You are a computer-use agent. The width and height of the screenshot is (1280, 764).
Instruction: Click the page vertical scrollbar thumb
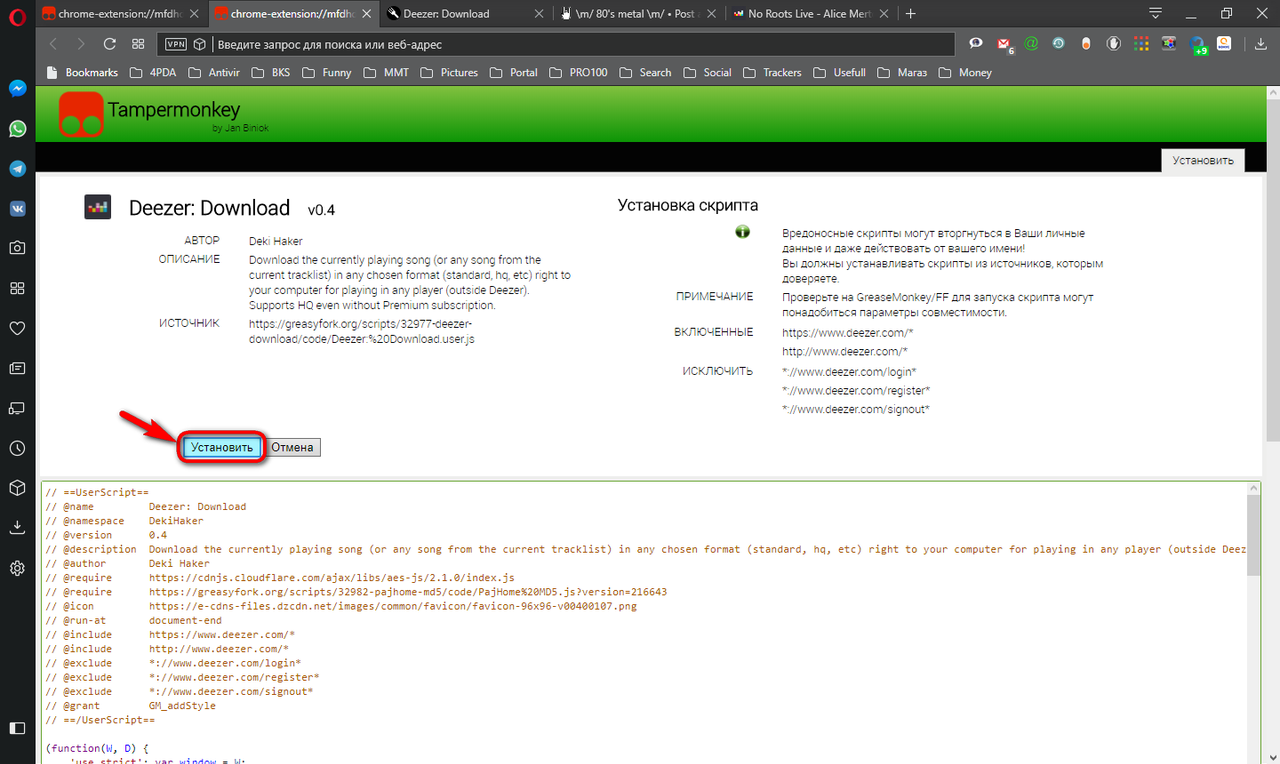point(1272,270)
